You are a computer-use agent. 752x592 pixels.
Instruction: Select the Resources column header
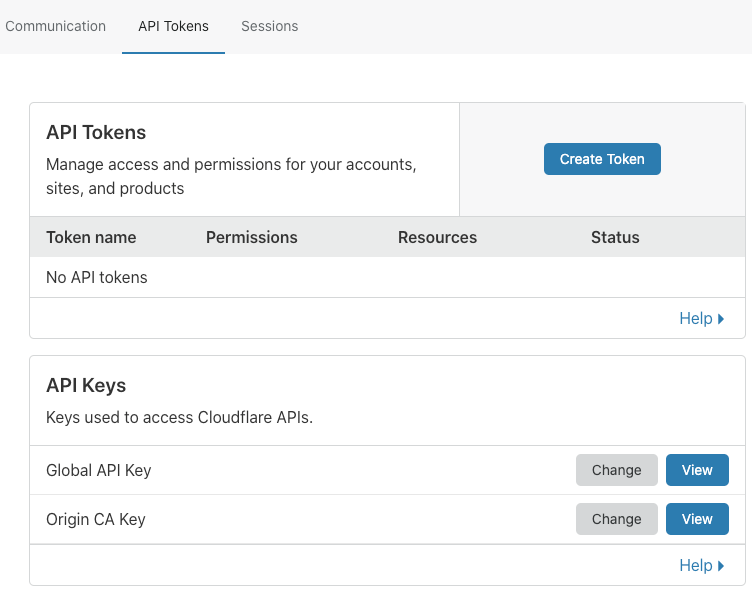(x=437, y=237)
